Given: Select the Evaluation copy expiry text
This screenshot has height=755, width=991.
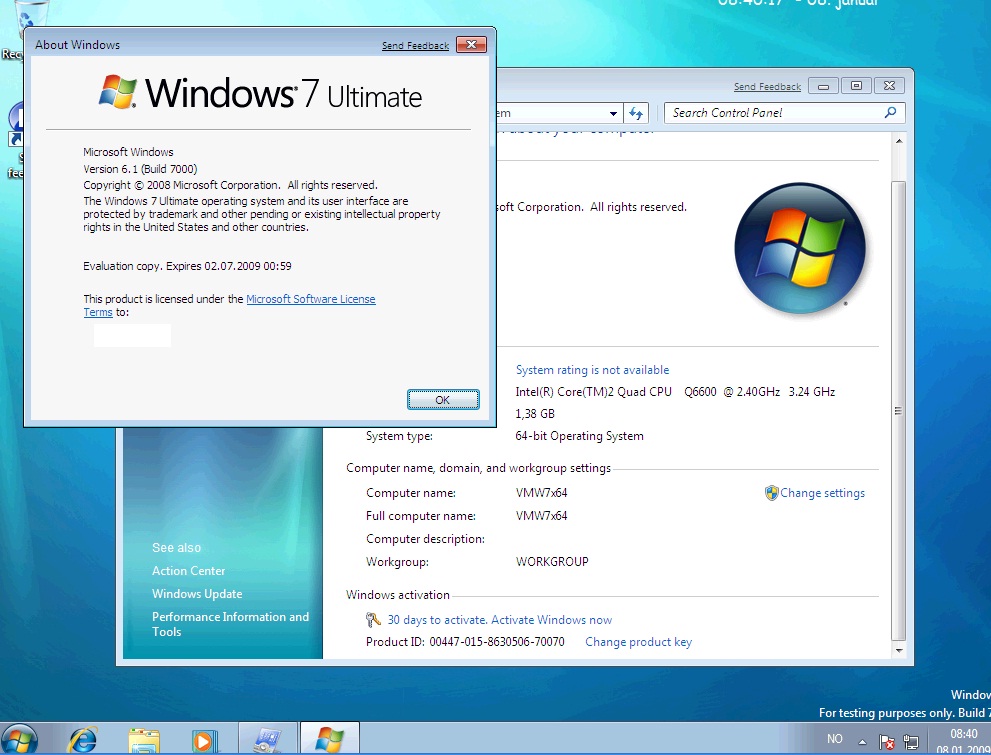Looking at the screenshot, I should click(187, 266).
